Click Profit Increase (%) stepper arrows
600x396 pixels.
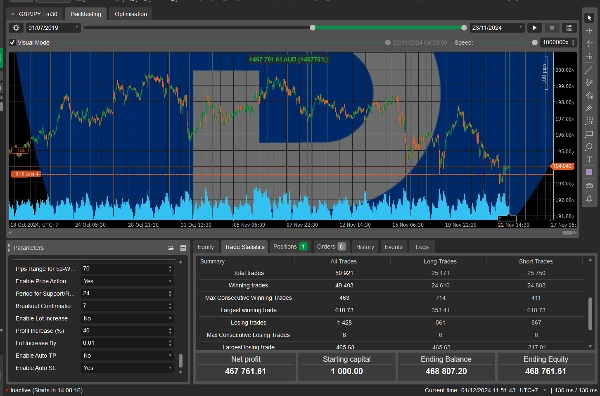[x=170, y=331]
